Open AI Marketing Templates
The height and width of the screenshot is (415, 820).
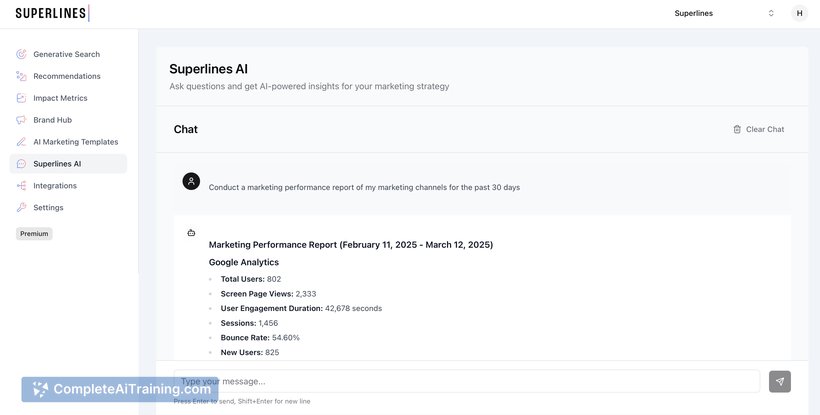point(69,142)
